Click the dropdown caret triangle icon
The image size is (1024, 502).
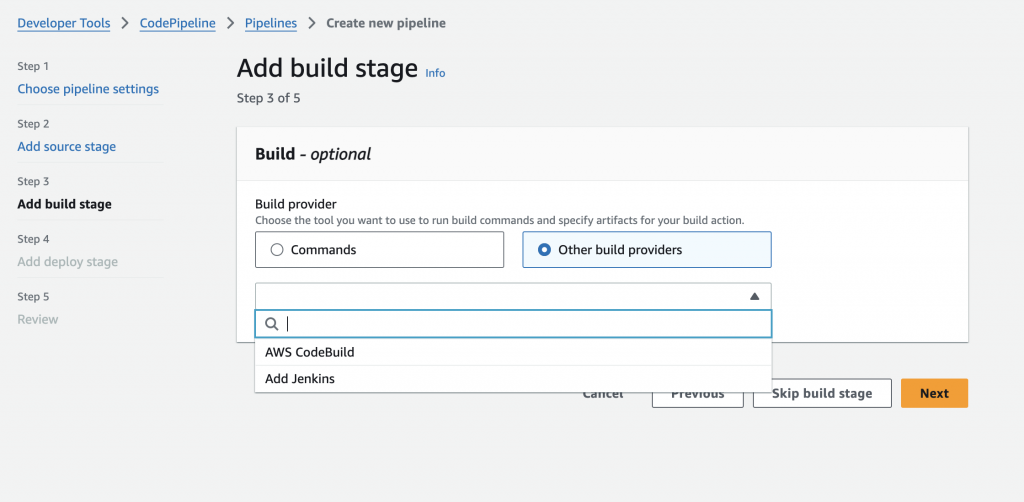click(x=754, y=296)
